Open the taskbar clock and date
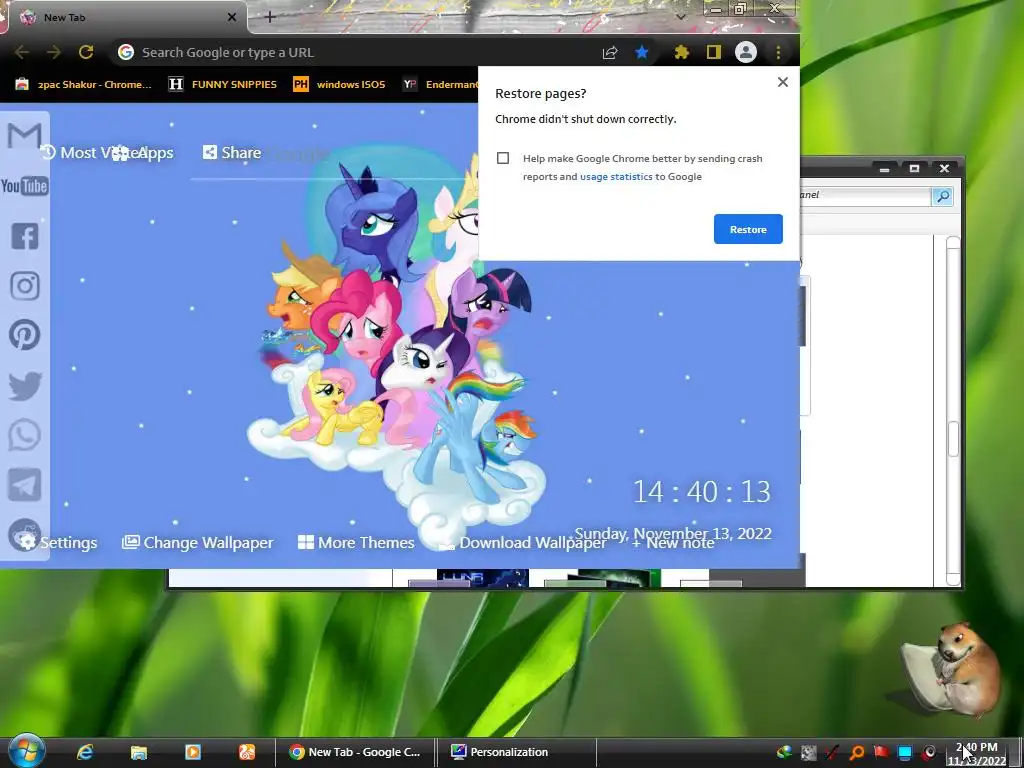The width and height of the screenshot is (1024, 768). 978,754
